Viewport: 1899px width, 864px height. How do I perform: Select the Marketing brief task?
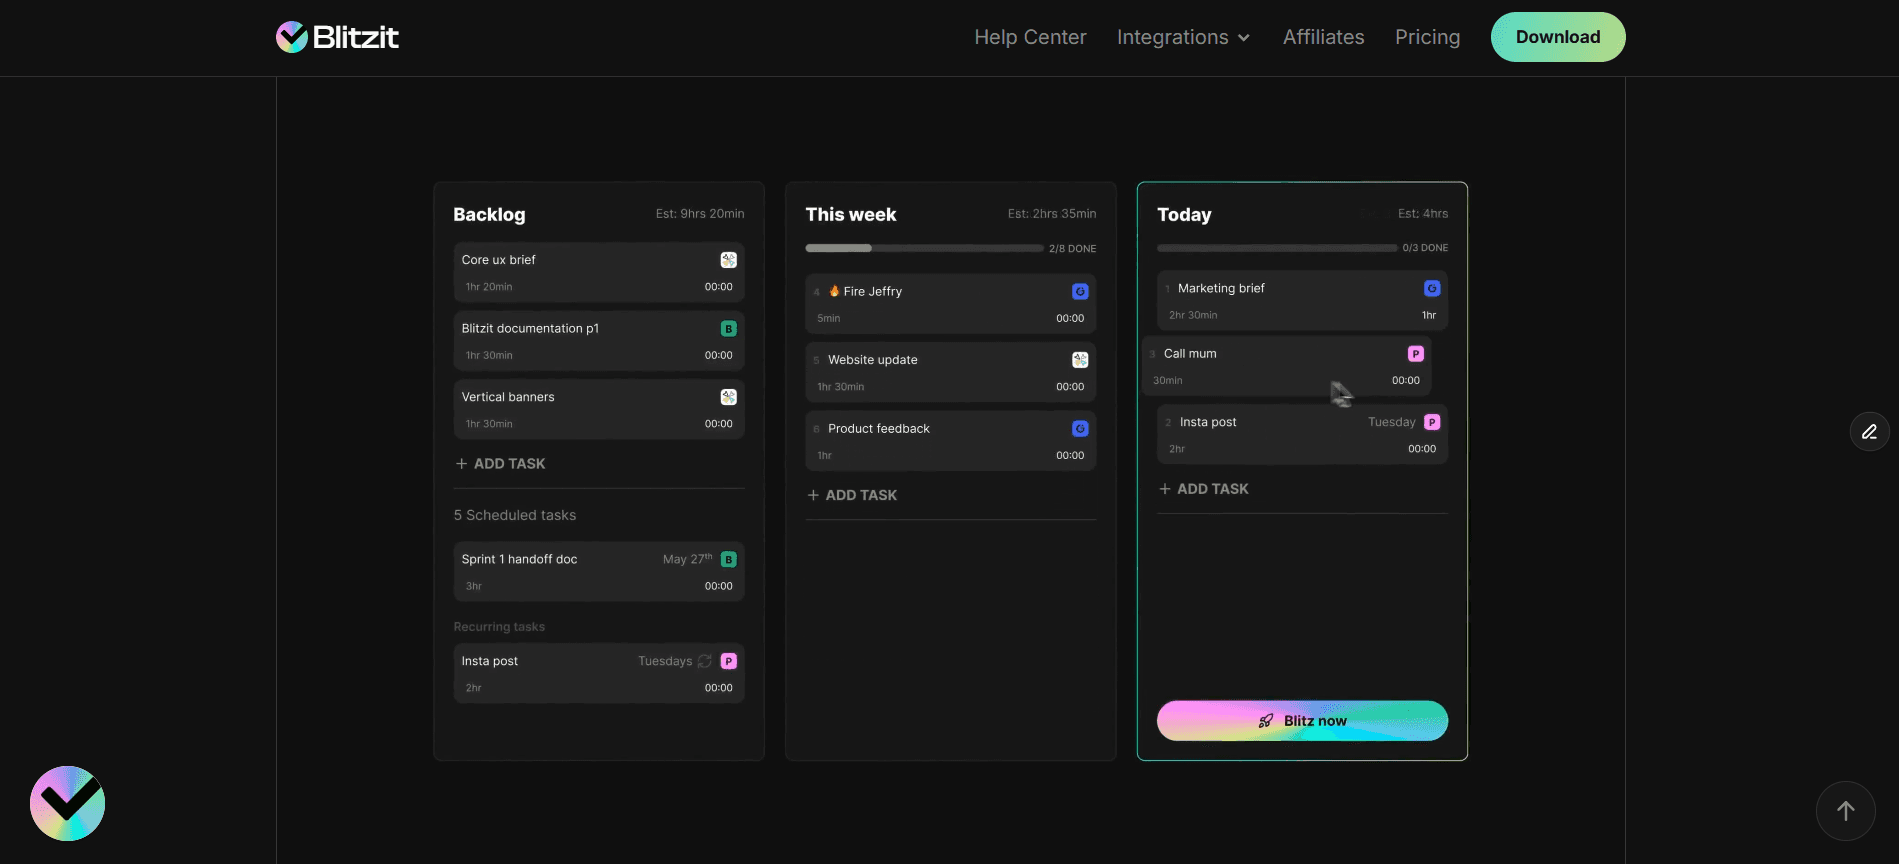(1302, 300)
